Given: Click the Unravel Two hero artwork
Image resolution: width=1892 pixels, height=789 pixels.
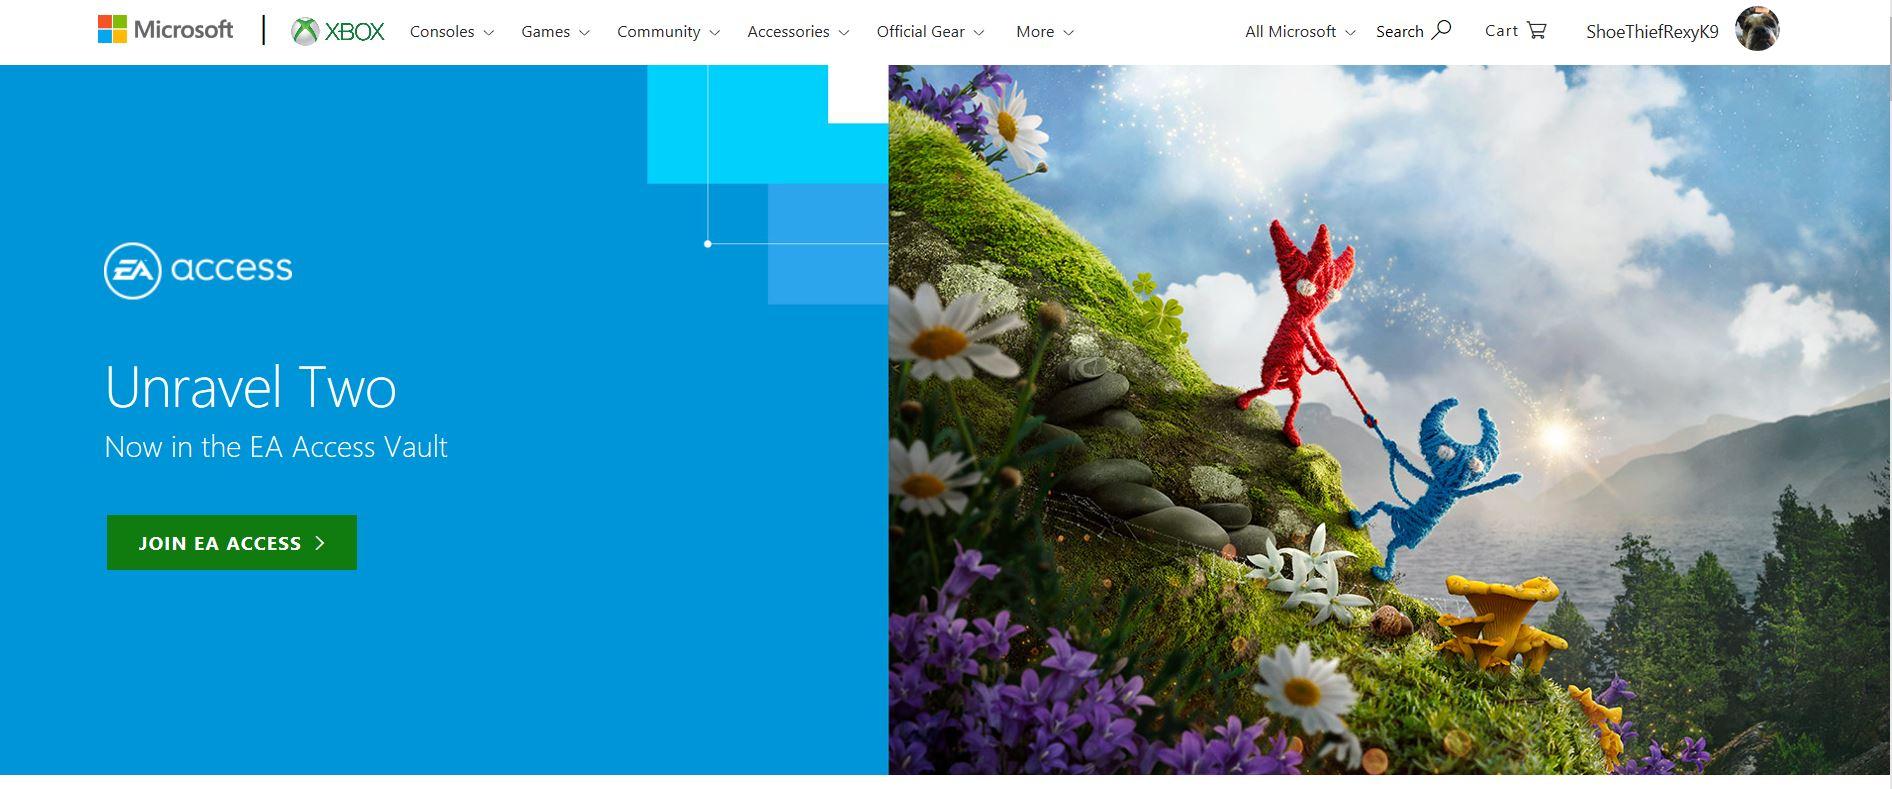Looking at the screenshot, I should [1390, 420].
